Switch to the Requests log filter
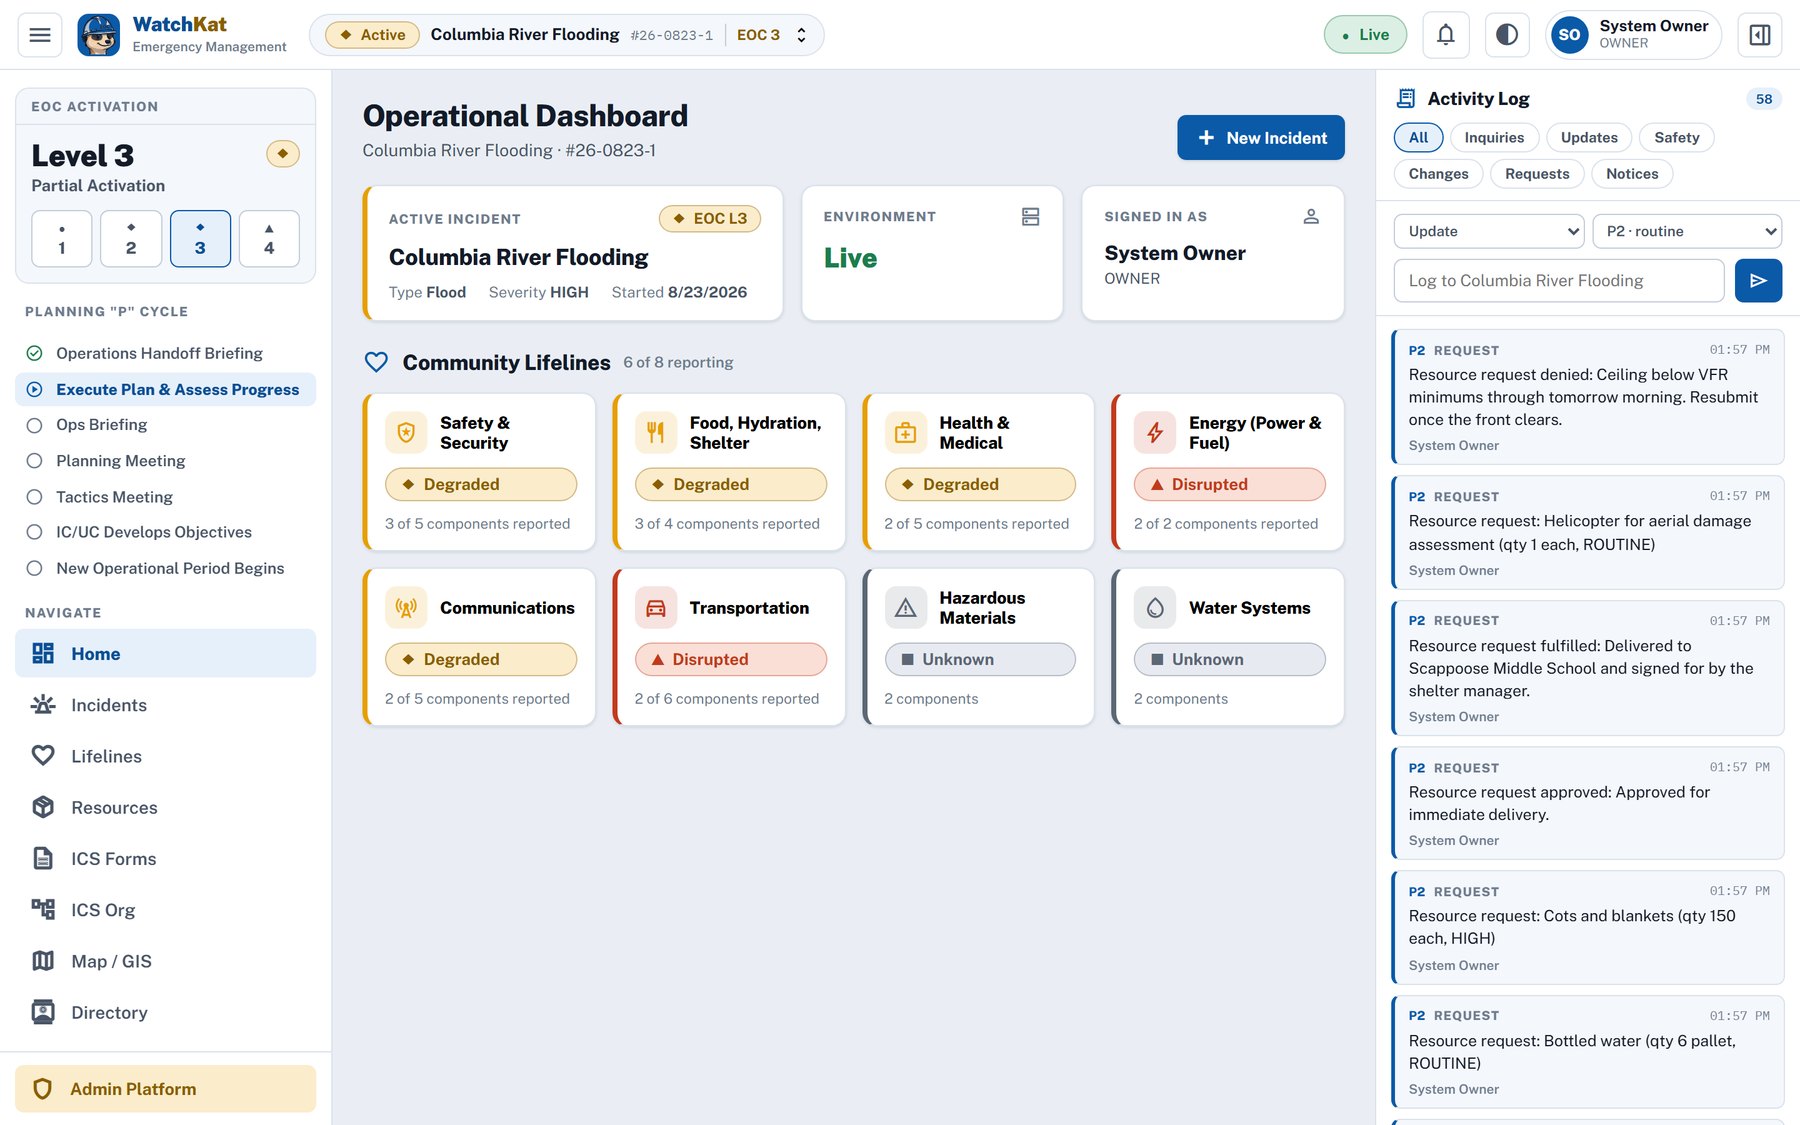 (1537, 174)
